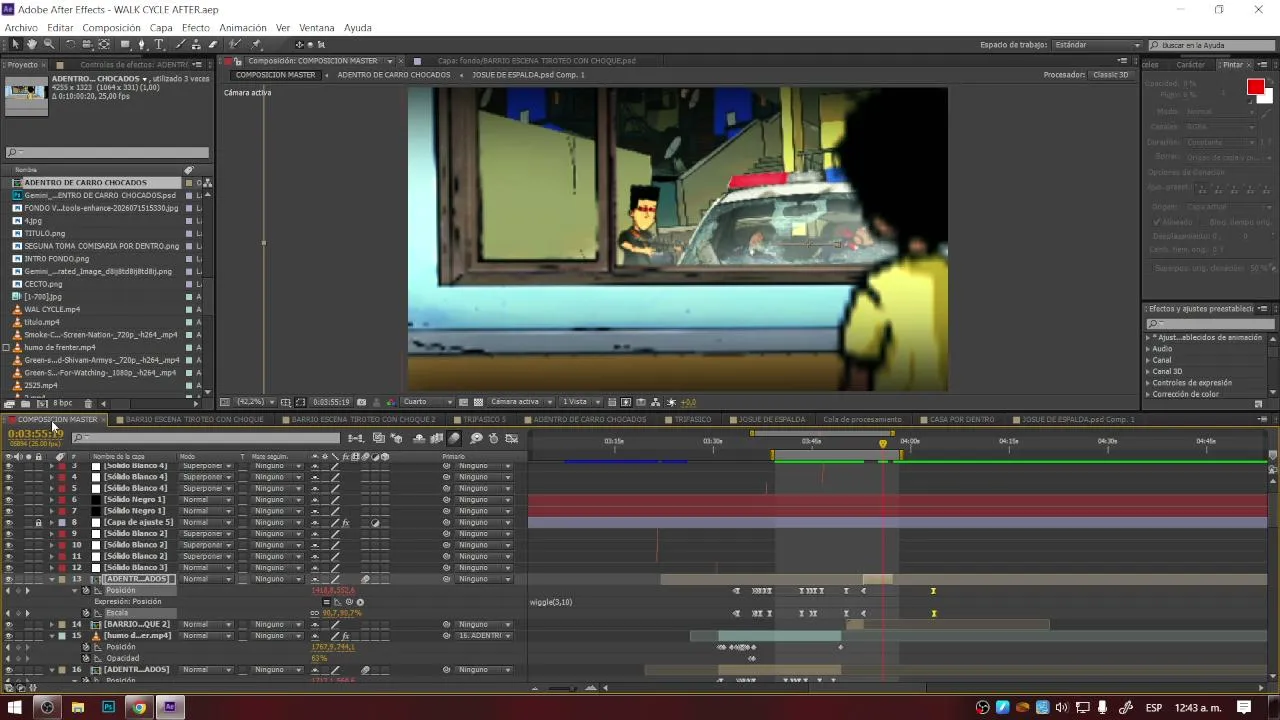Screen dimensions: 1280x720
Task: Open the Ventana menu
Action: pos(317,28)
